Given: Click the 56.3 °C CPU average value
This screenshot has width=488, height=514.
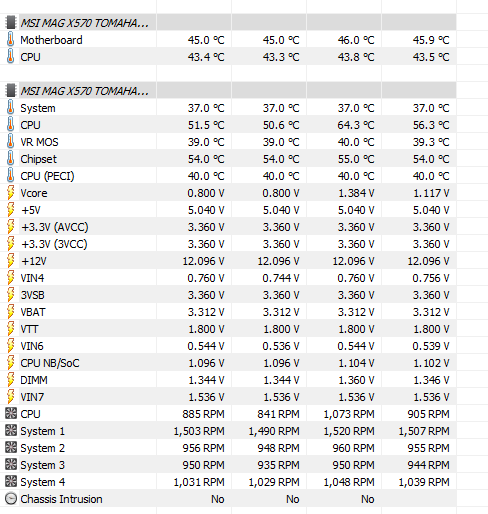Looking at the screenshot, I should pyautogui.click(x=431, y=125).
